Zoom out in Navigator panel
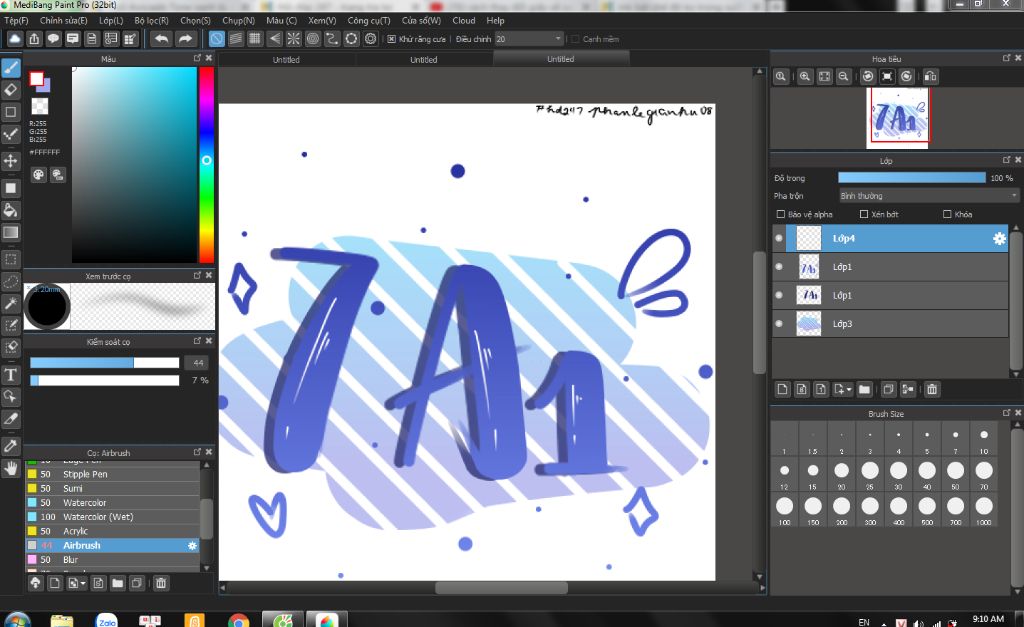This screenshot has width=1024, height=627. pyautogui.click(x=843, y=76)
